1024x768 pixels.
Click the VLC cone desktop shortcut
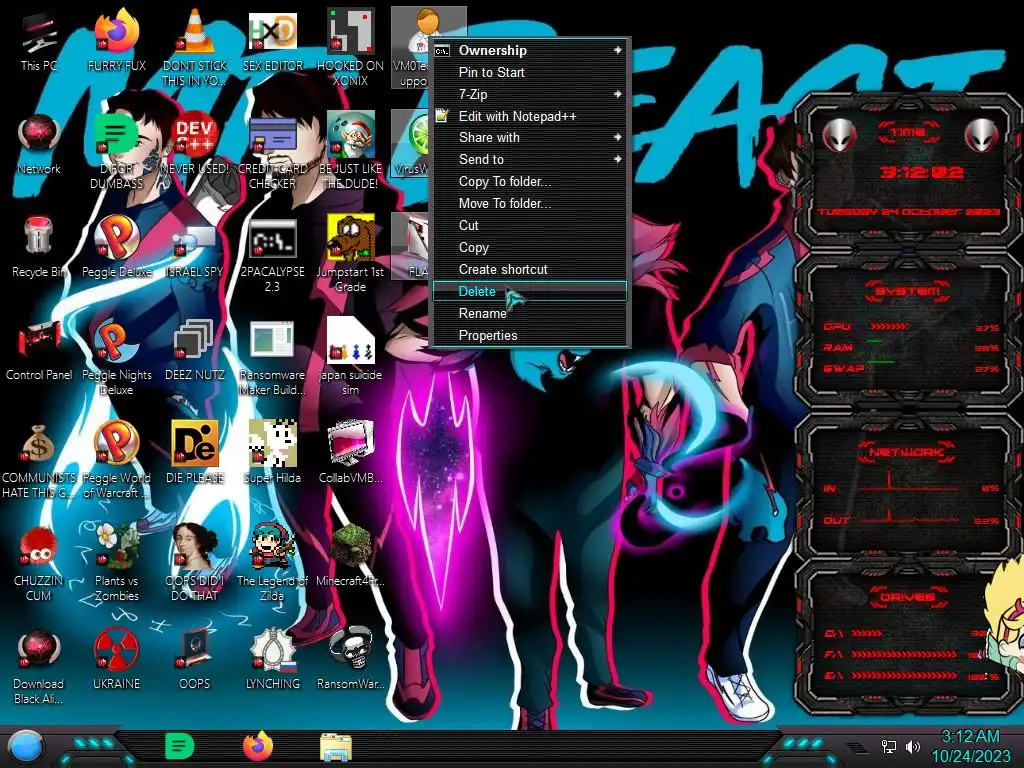click(x=194, y=48)
